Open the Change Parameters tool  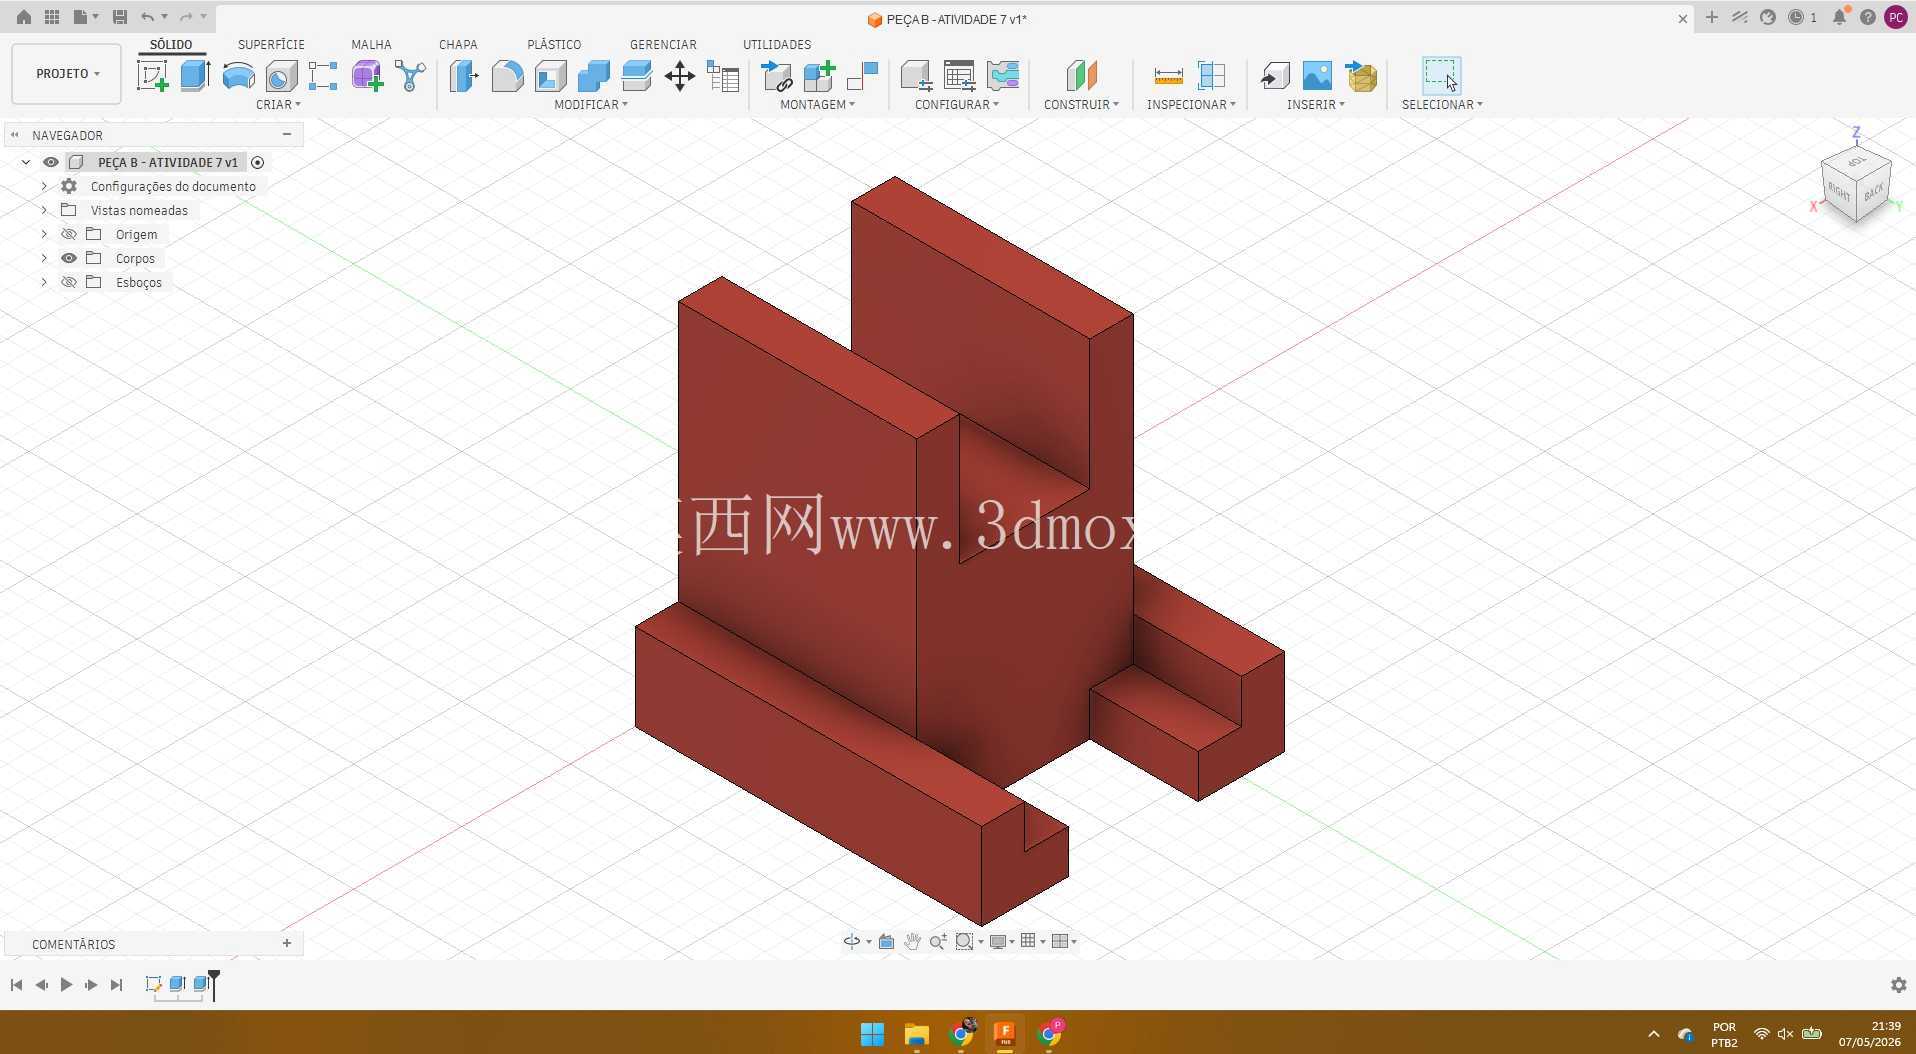point(723,76)
